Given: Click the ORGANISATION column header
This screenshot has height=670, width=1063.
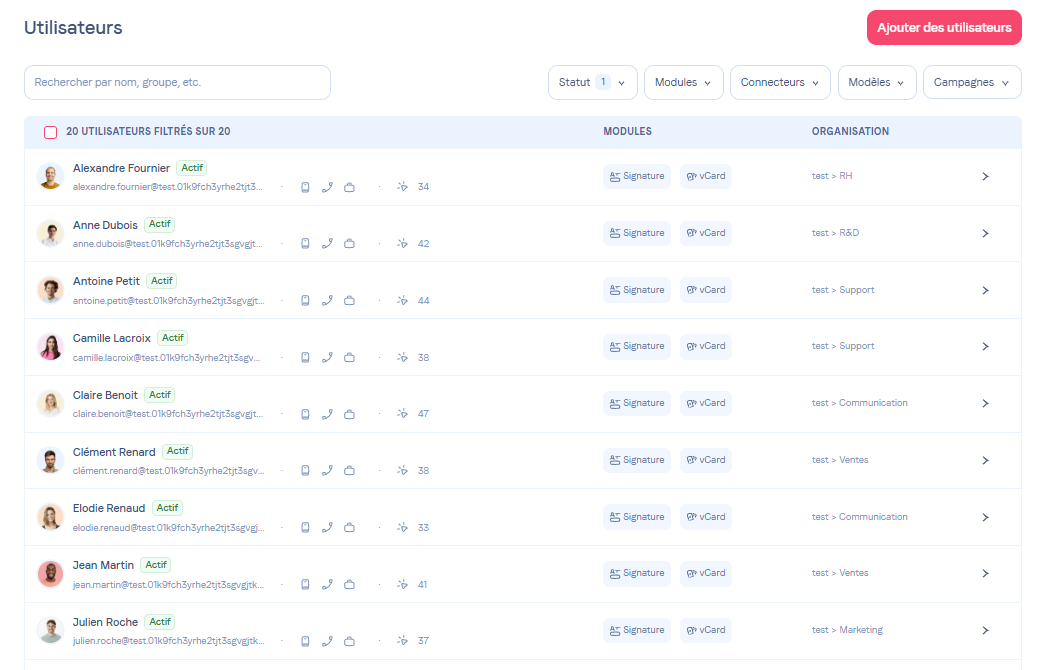Looking at the screenshot, I should pos(850,132).
